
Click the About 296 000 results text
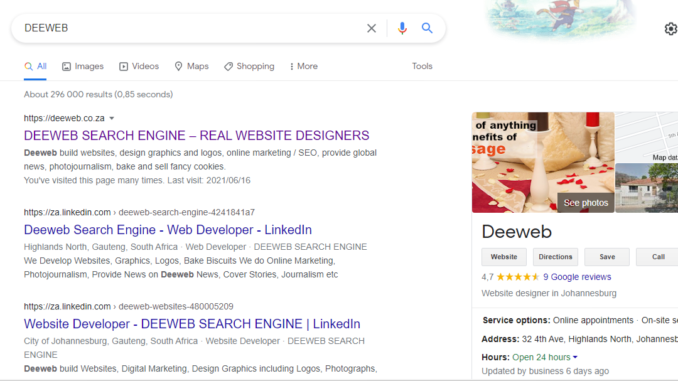coord(98,94)
